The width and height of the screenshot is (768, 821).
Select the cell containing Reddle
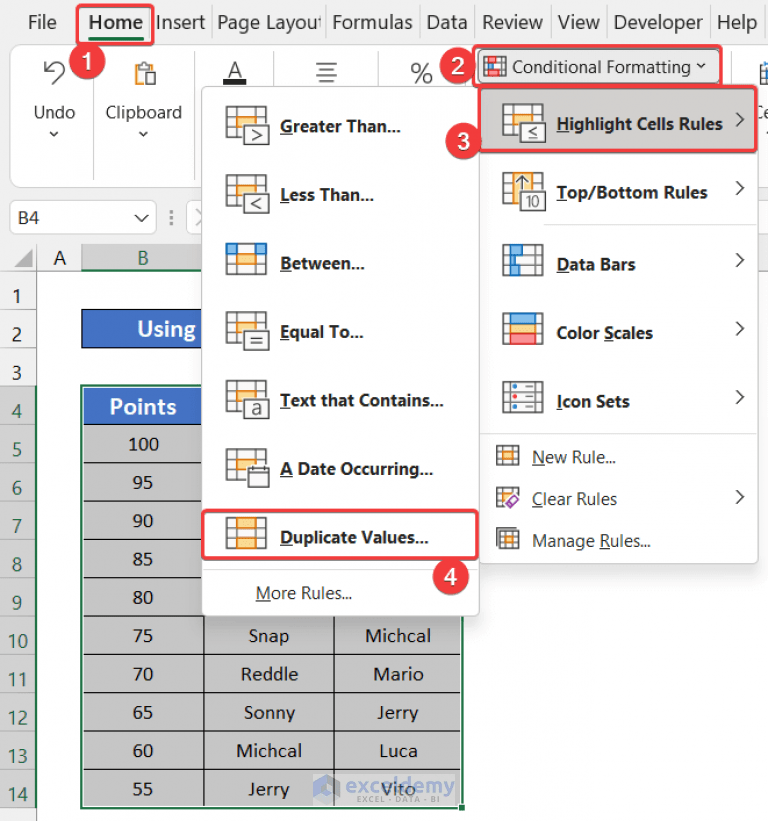(269, 674)
